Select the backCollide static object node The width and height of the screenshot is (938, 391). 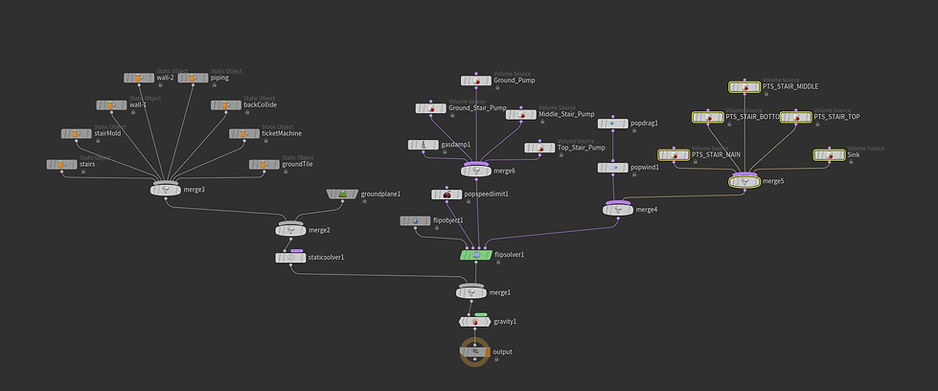(226, 105)
